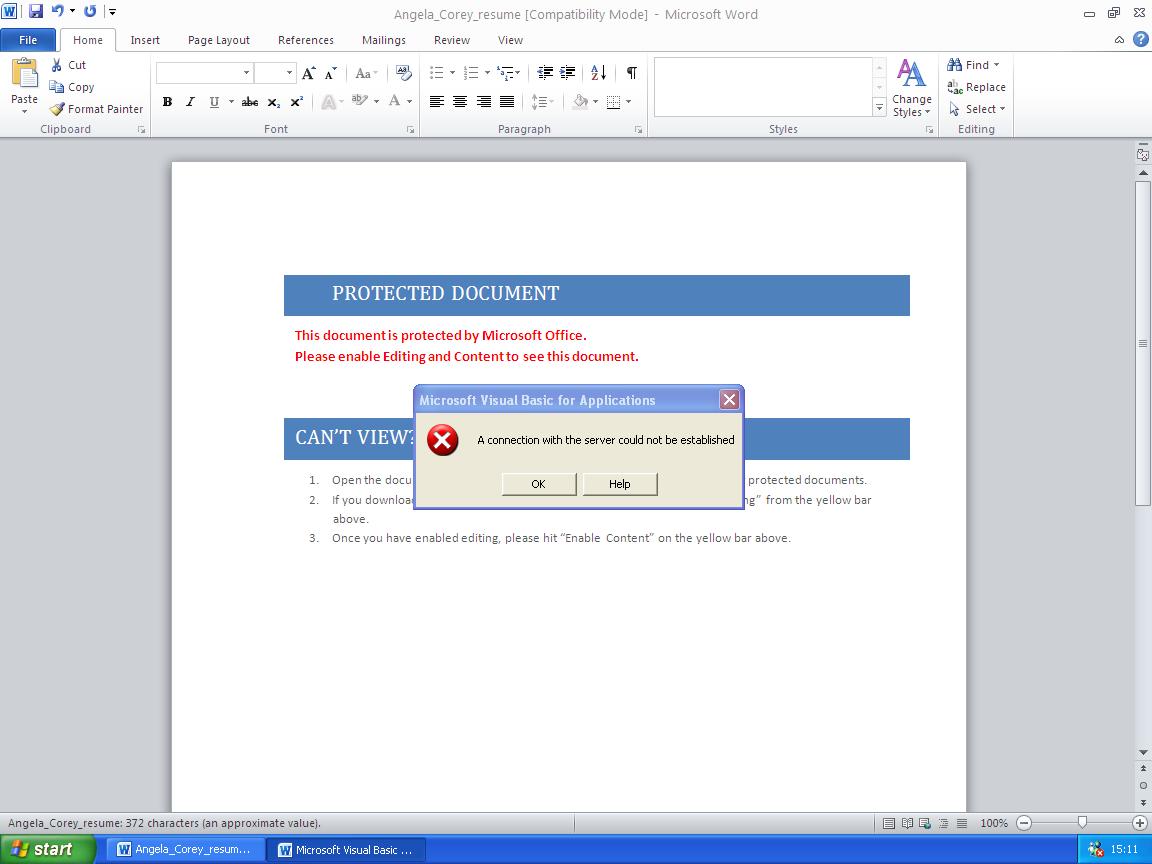Go to the Mailings tab
1152x864 pixels.
(x=384, y=40)
